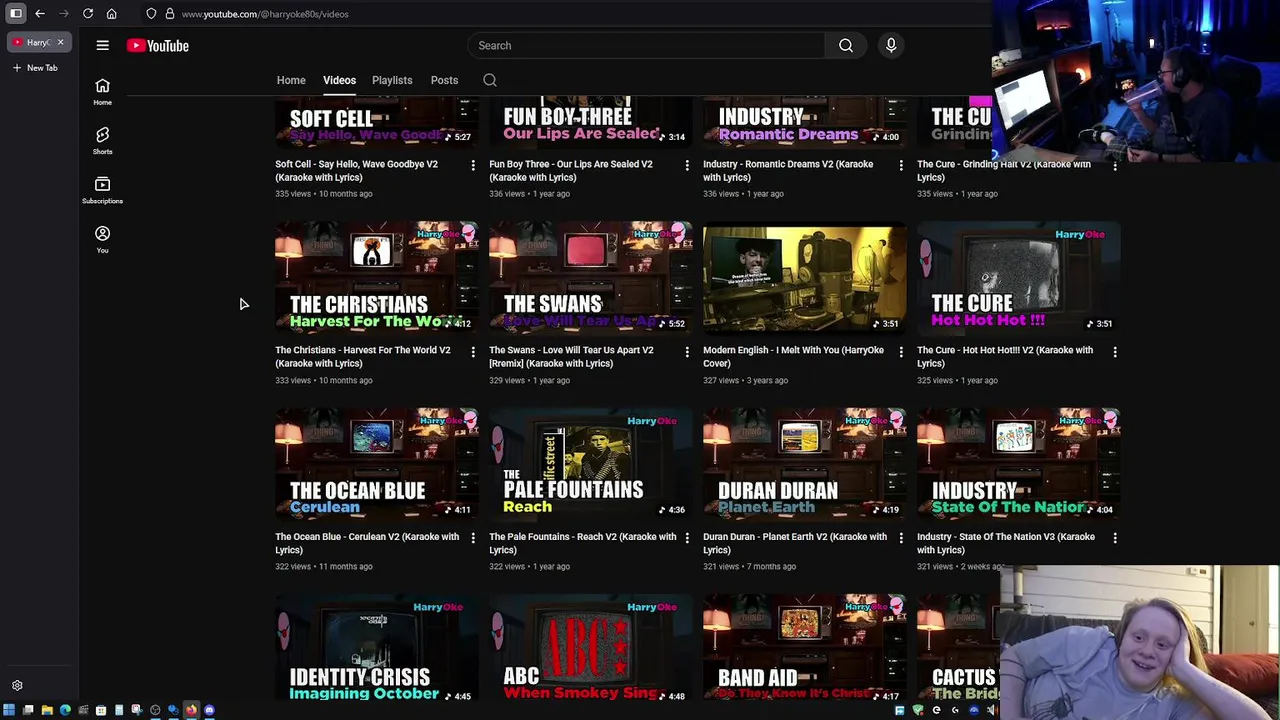Click the search magnifier button

(x=846, y=45)
